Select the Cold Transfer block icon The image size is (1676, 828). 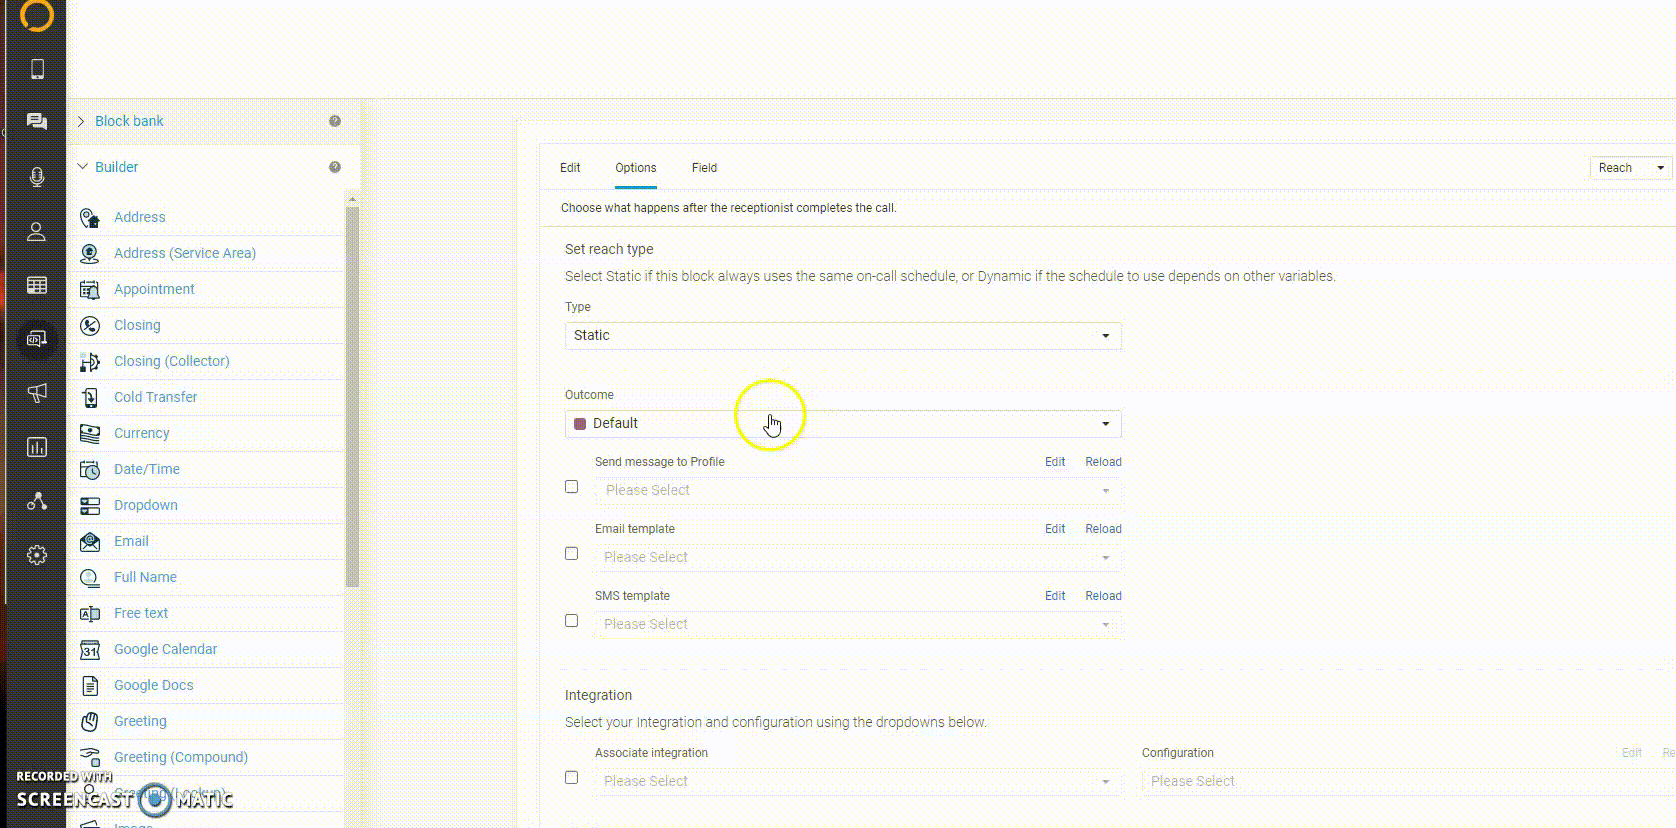tap(90, 398)
